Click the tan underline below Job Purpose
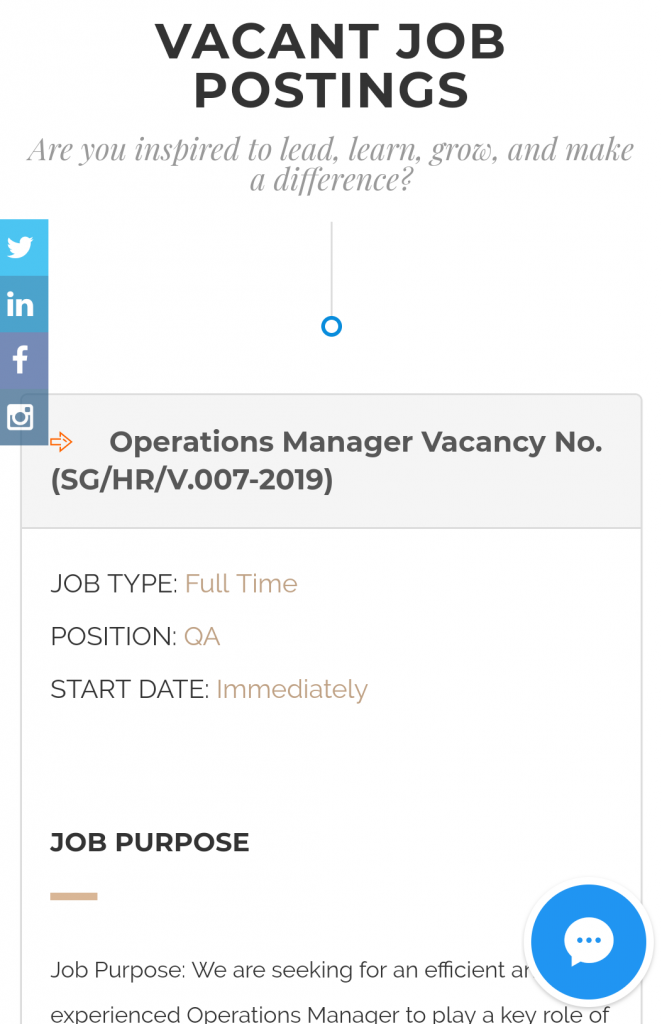The width and height of the screenshot is (662, 1024). (74, 897)
